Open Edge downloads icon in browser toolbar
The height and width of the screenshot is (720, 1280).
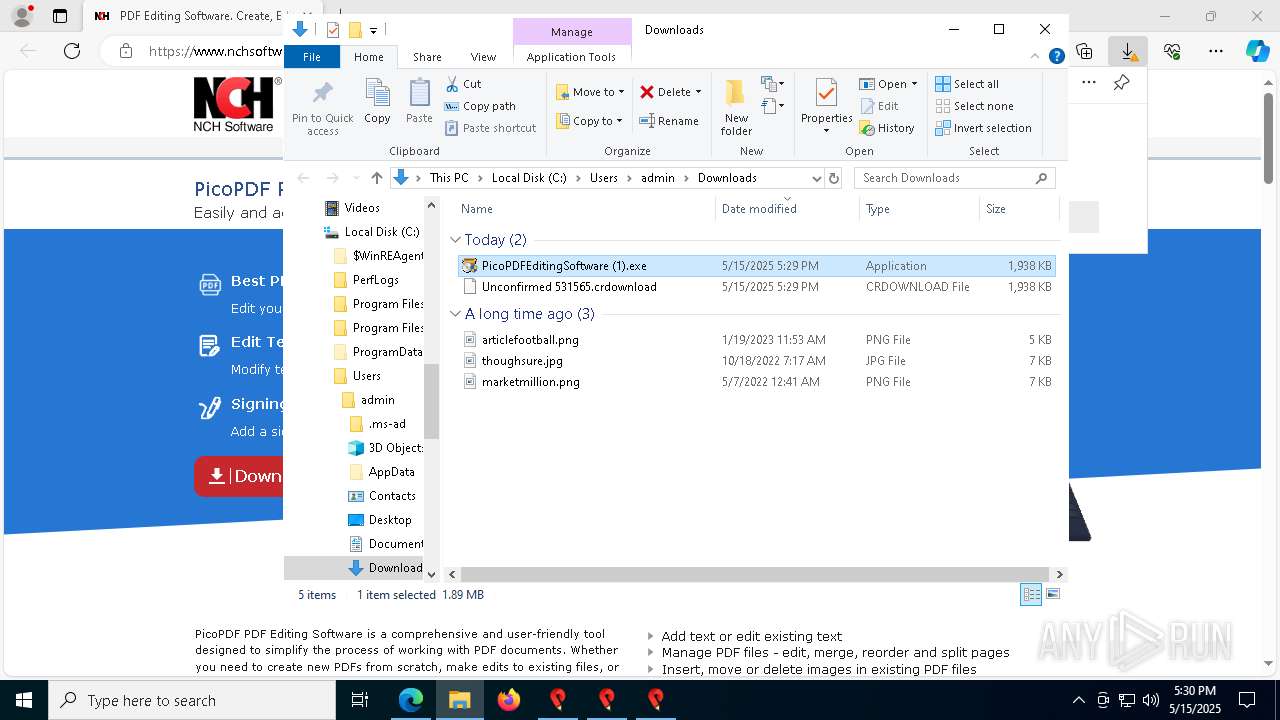pyautogui.click(x=1127, y=51)
